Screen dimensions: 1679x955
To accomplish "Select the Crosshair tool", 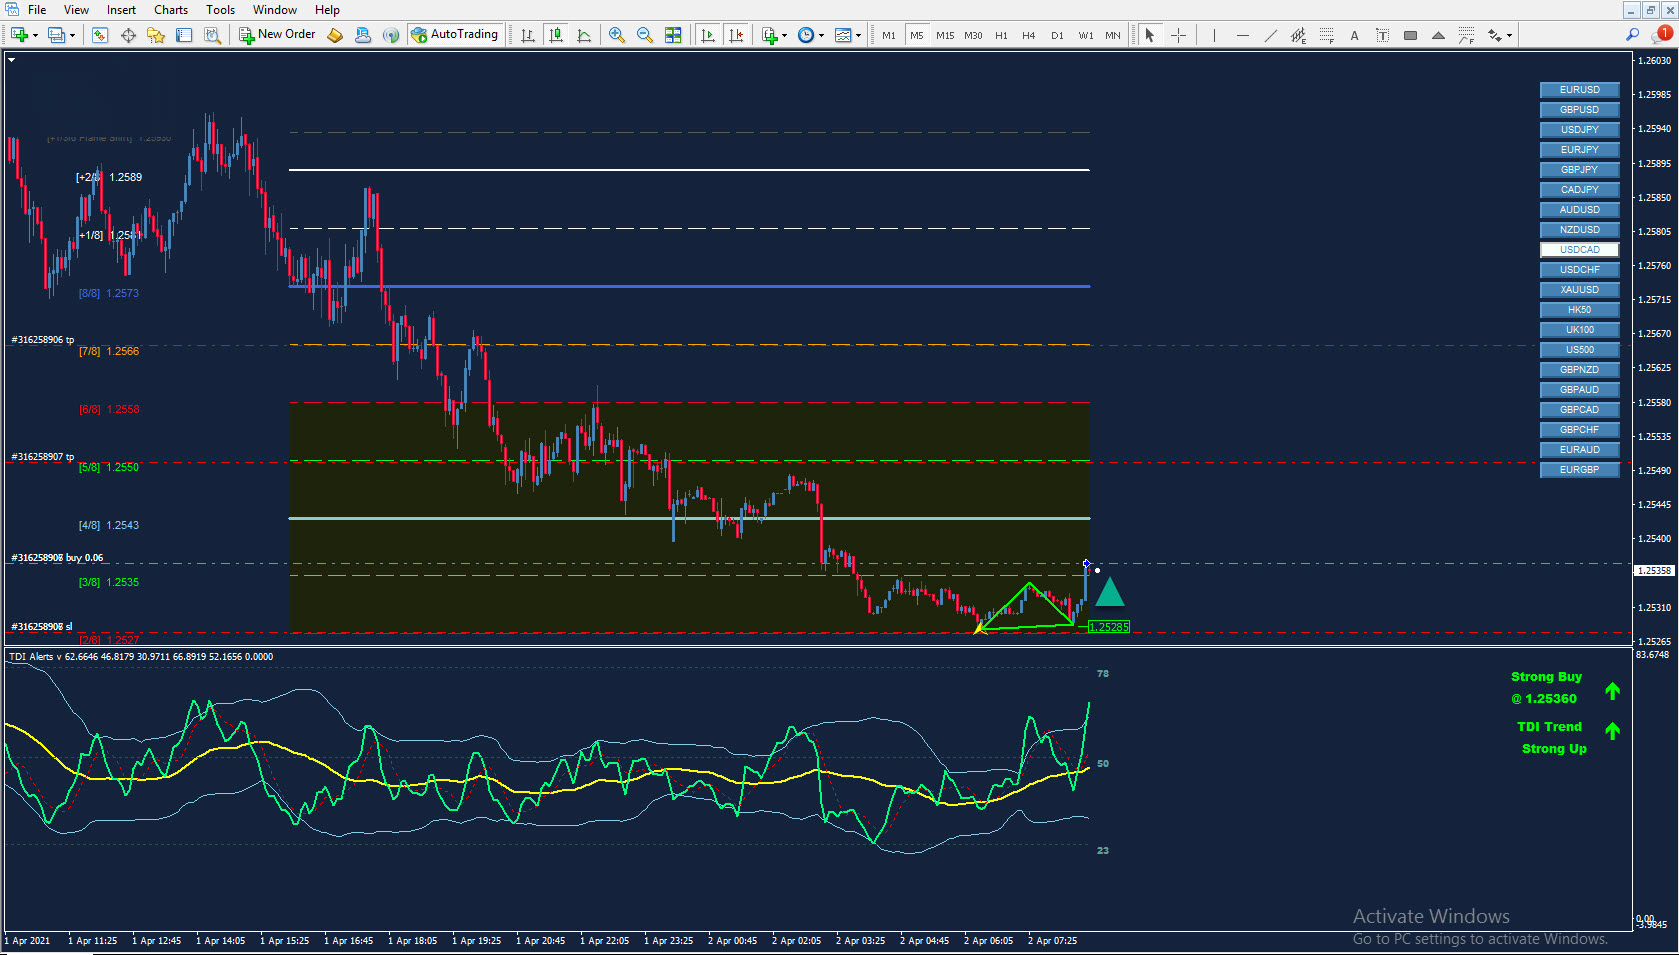I will point(1179,35).
